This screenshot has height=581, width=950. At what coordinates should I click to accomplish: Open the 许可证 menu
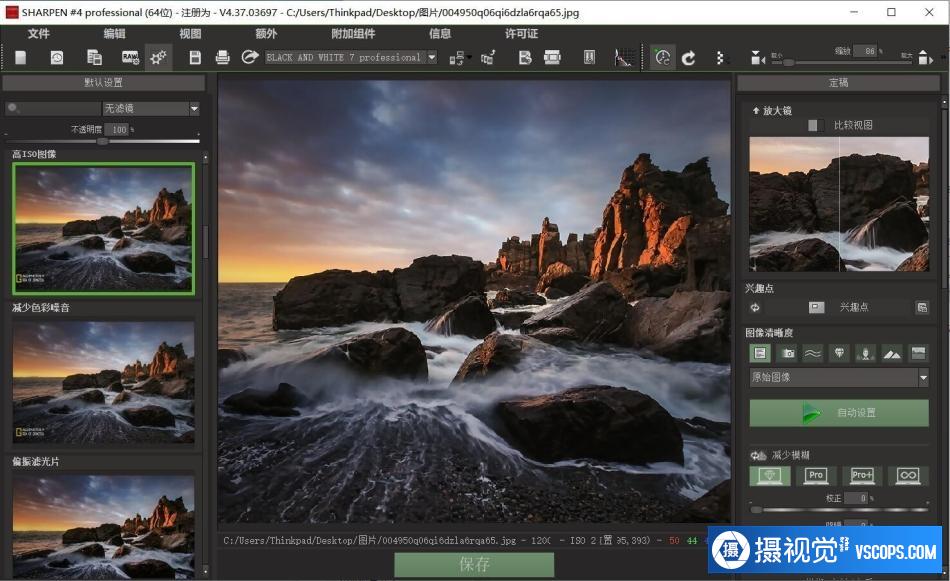(521, 34)
